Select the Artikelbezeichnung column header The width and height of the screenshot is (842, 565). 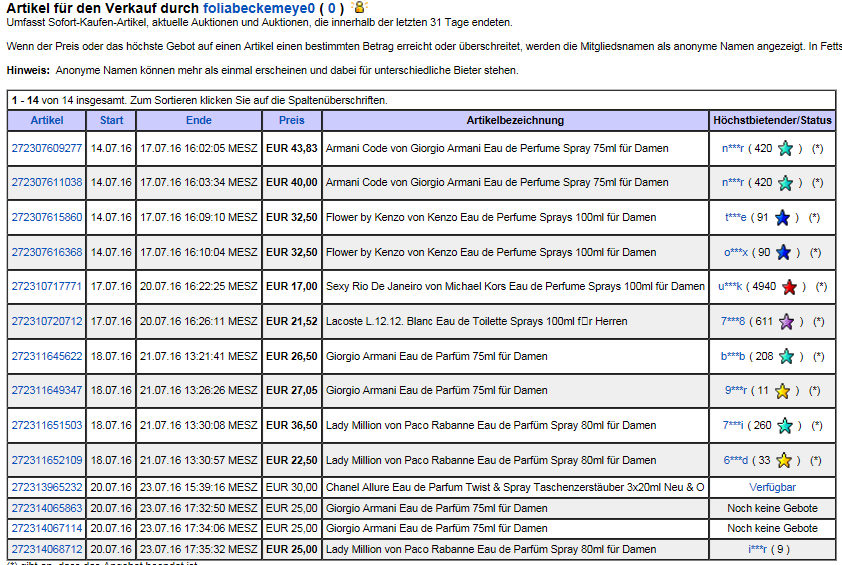[x=515, y=120]
